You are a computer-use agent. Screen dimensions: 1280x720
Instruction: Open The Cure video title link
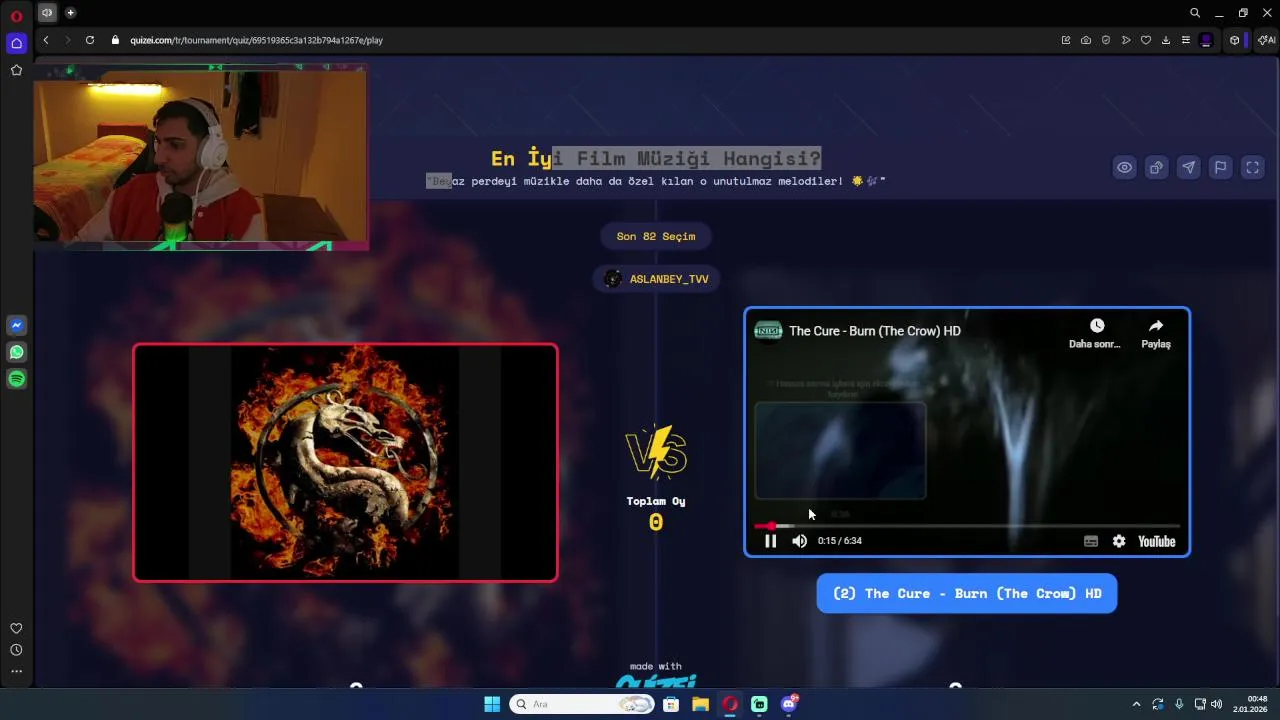pyautogui.click(x=875, y=331)
